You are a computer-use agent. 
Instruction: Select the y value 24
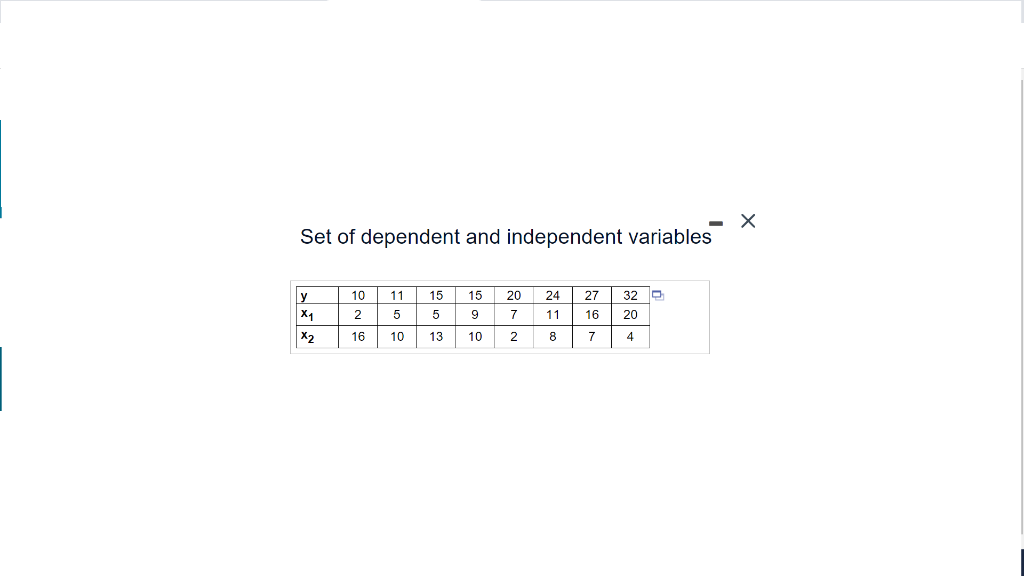[552, 295]
